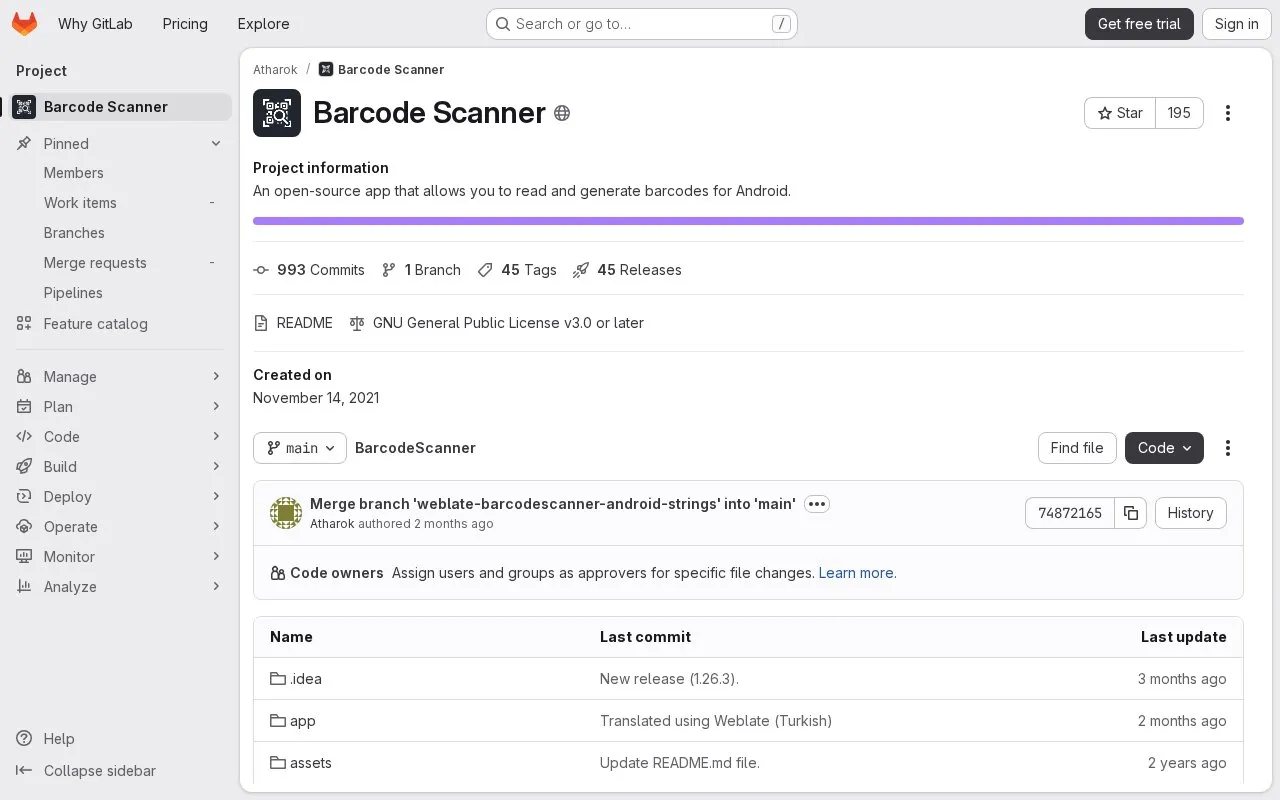The height and width of the screenshot is (800, 1280).
Task: Click Atharok's commit author avatar
Action: 286,513
